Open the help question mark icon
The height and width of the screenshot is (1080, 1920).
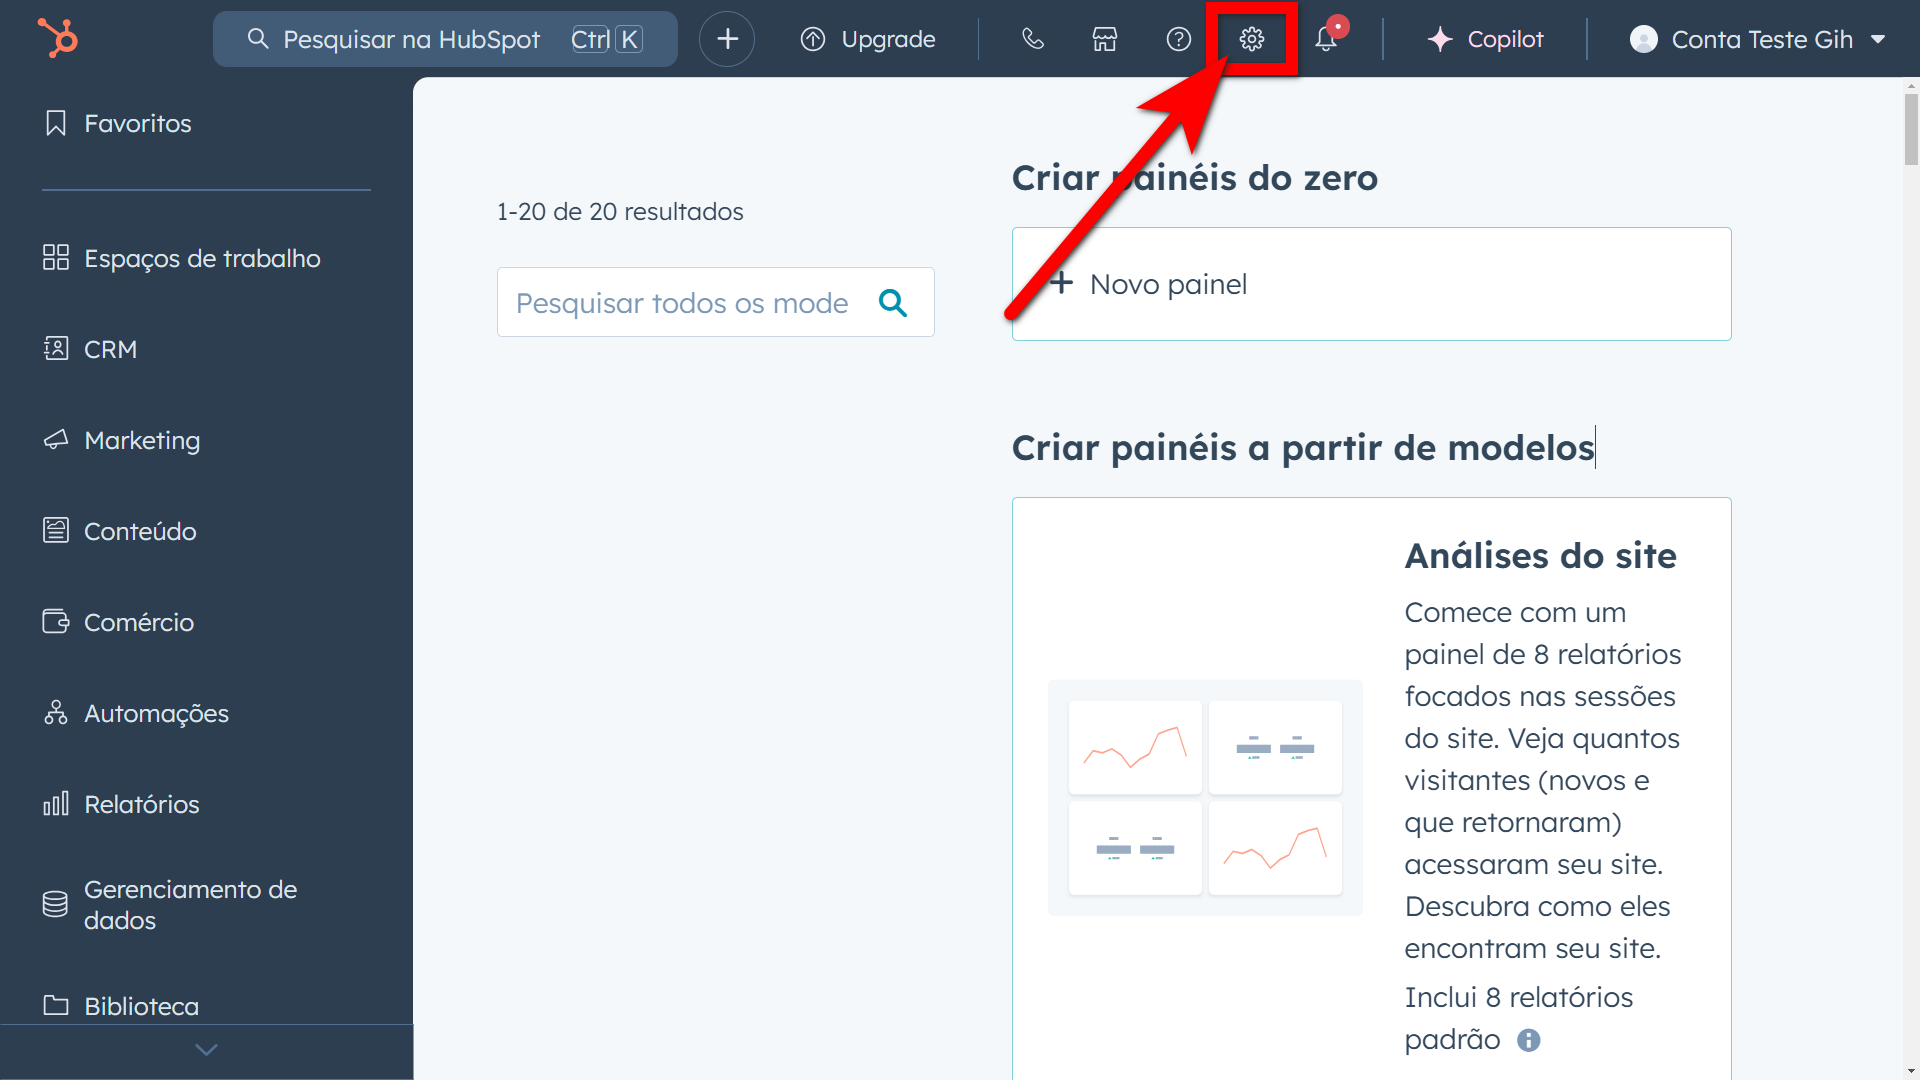1178,39
